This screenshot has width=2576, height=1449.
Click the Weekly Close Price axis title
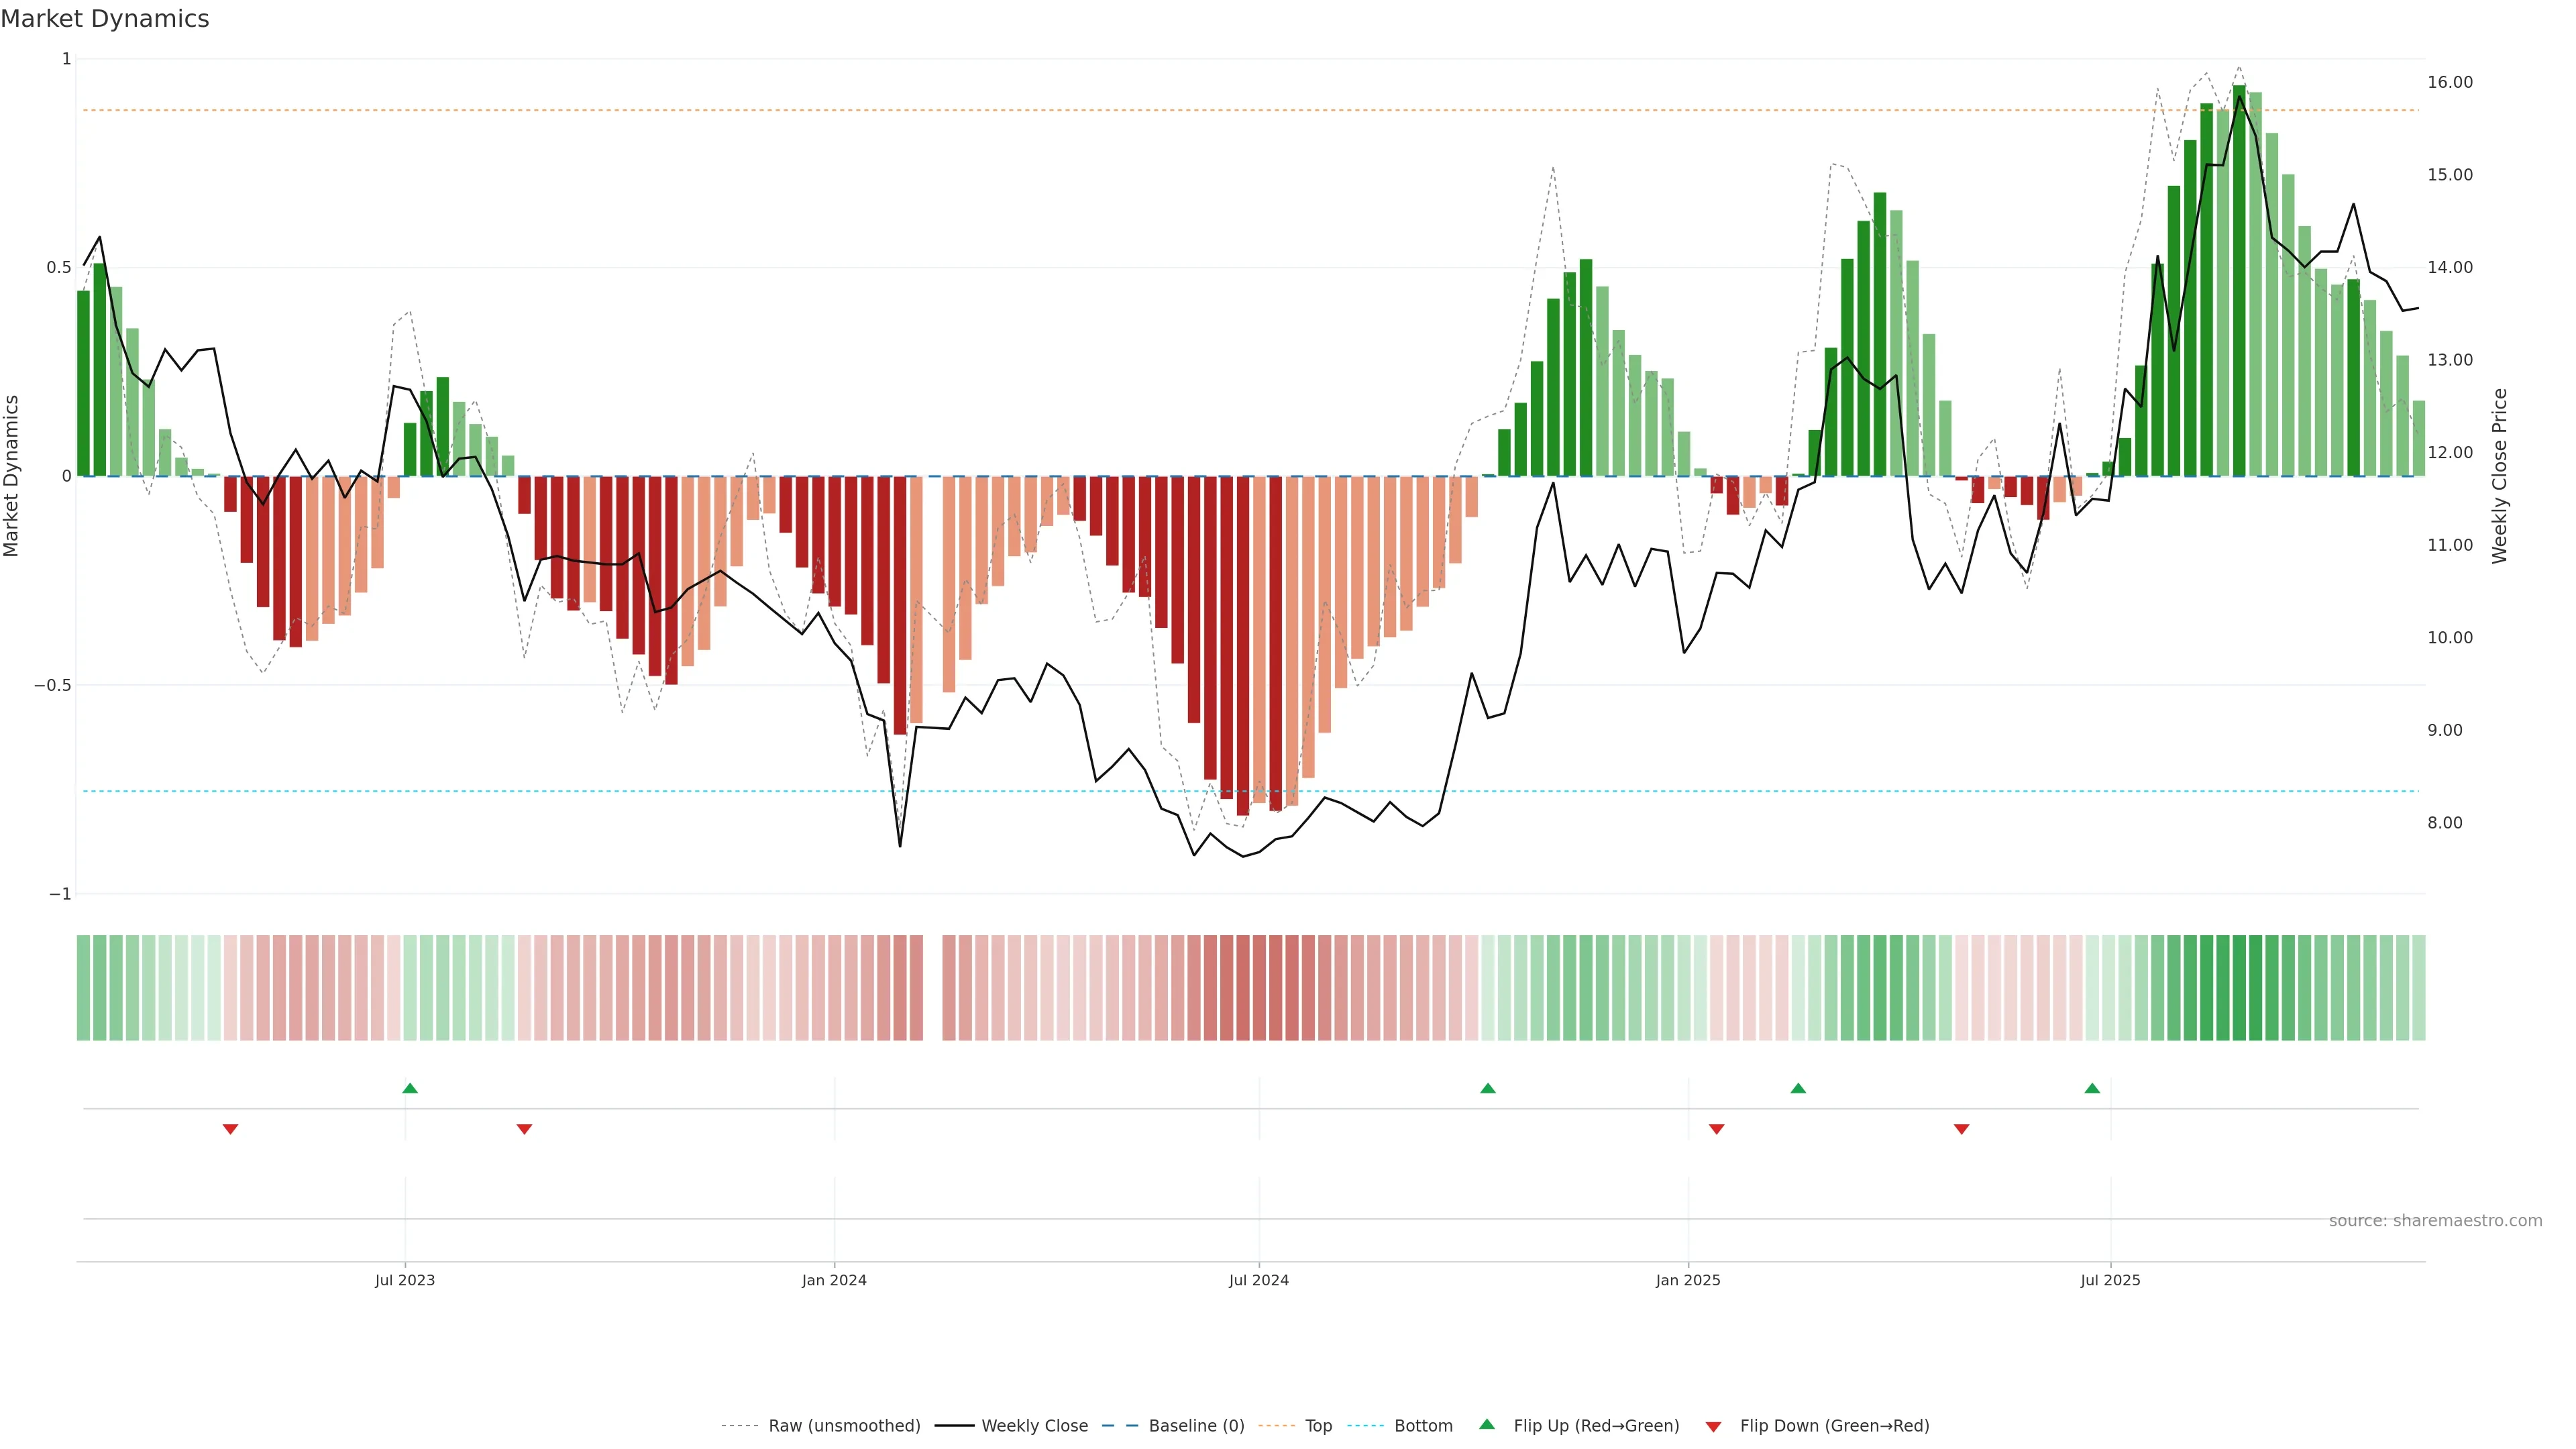(x=2499, y=476)
